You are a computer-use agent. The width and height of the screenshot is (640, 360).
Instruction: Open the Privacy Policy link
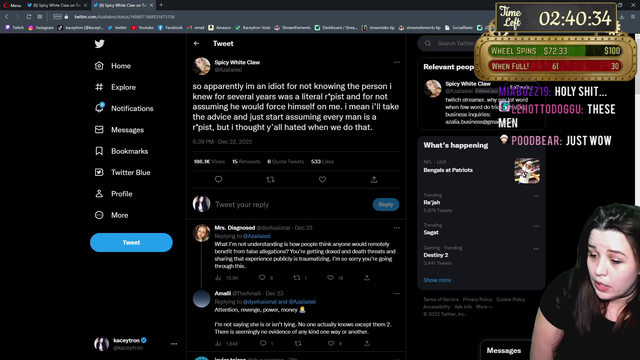(477, 300)
